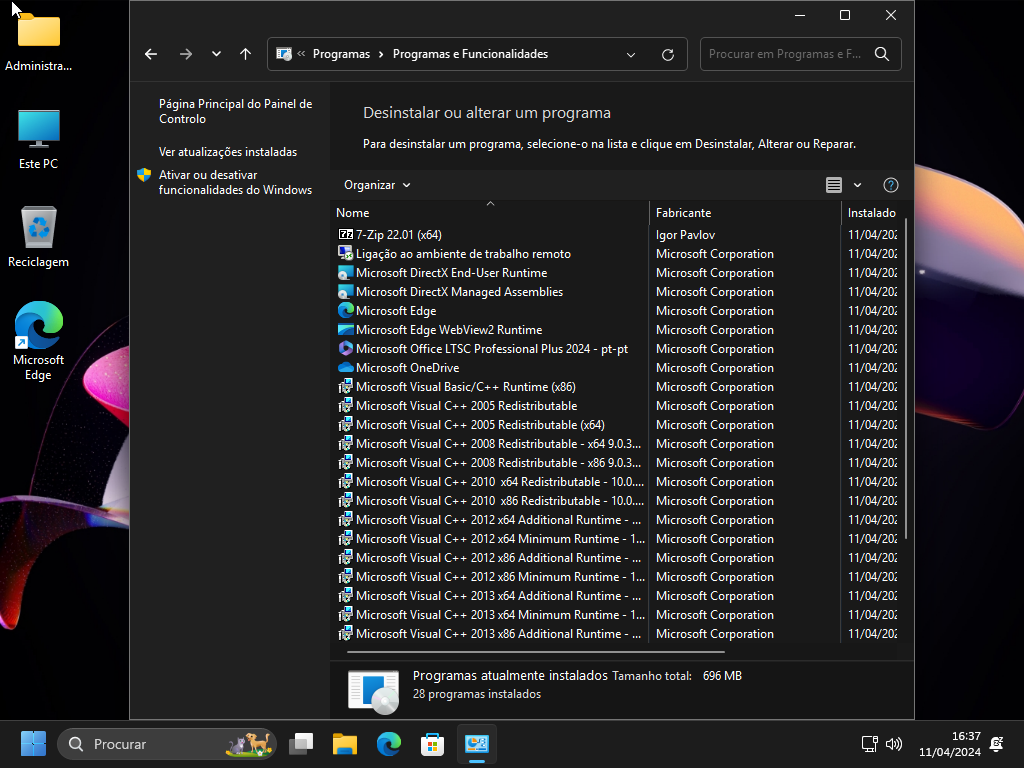This screenshot has height=768, width=1024.
Task: Open Este PC desktop icon
Action: pos(39,140)
